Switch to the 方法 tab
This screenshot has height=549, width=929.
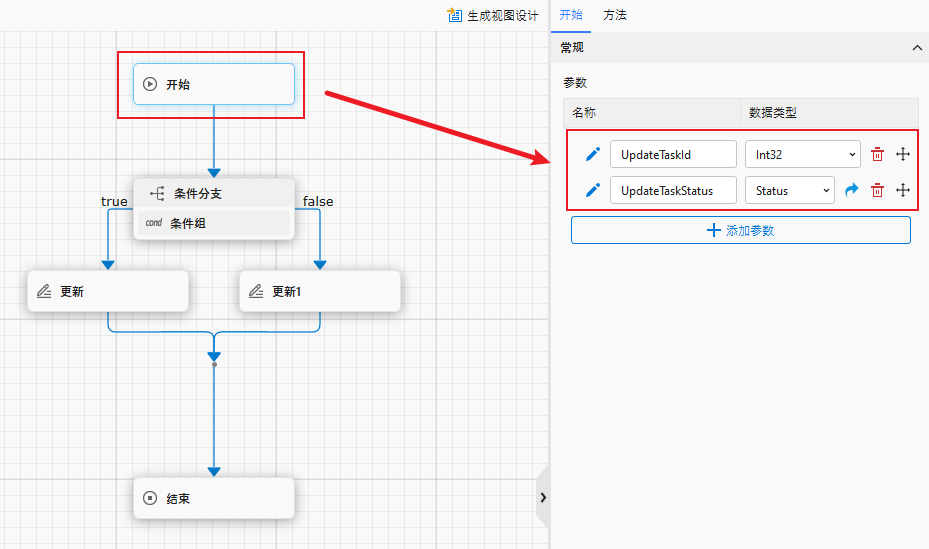(614, 15)
